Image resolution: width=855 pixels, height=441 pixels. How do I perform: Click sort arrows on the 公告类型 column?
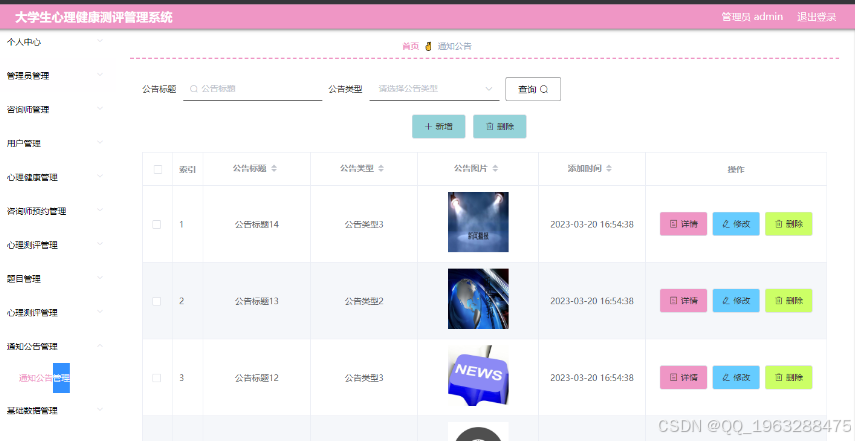coord(381,169)
